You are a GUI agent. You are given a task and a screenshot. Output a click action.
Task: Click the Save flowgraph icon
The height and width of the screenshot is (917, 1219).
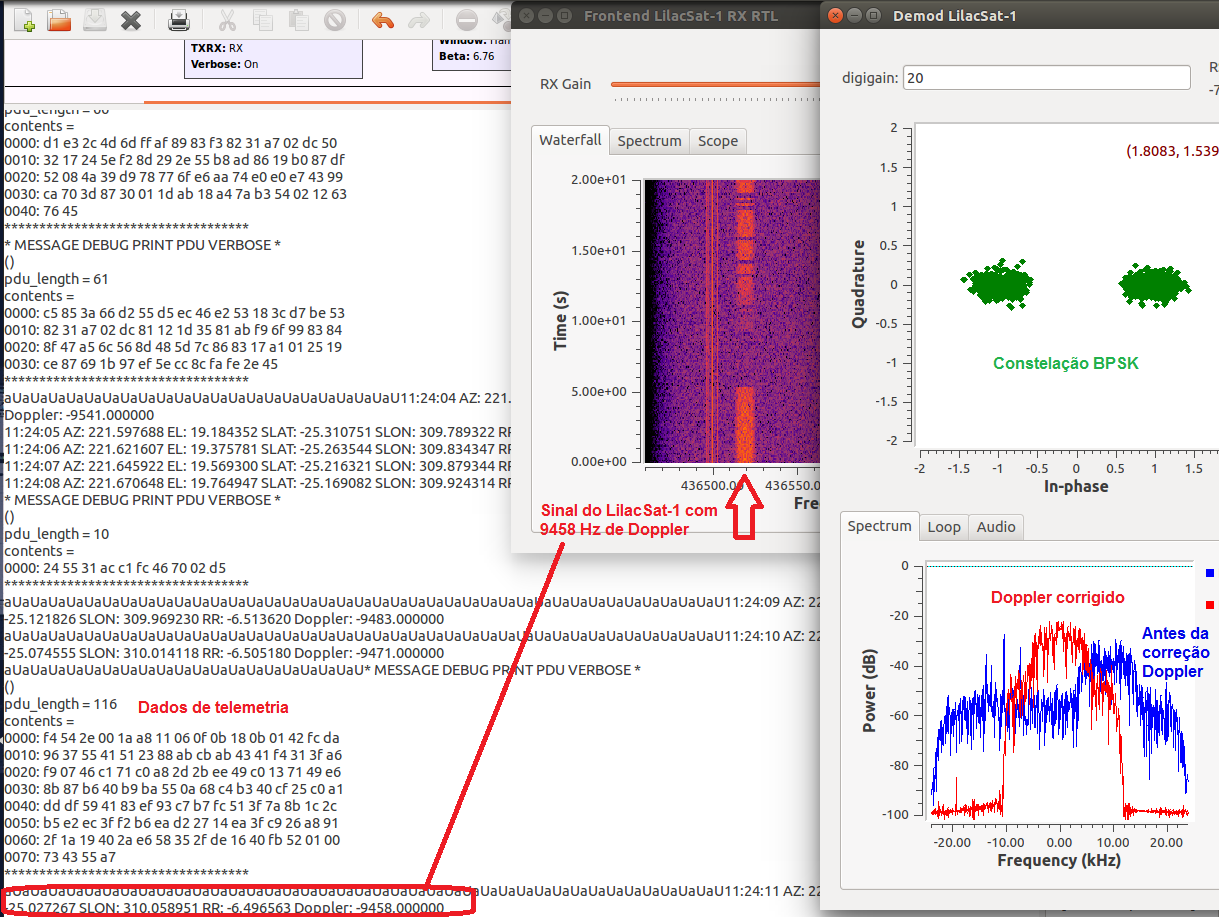(95, 19)
